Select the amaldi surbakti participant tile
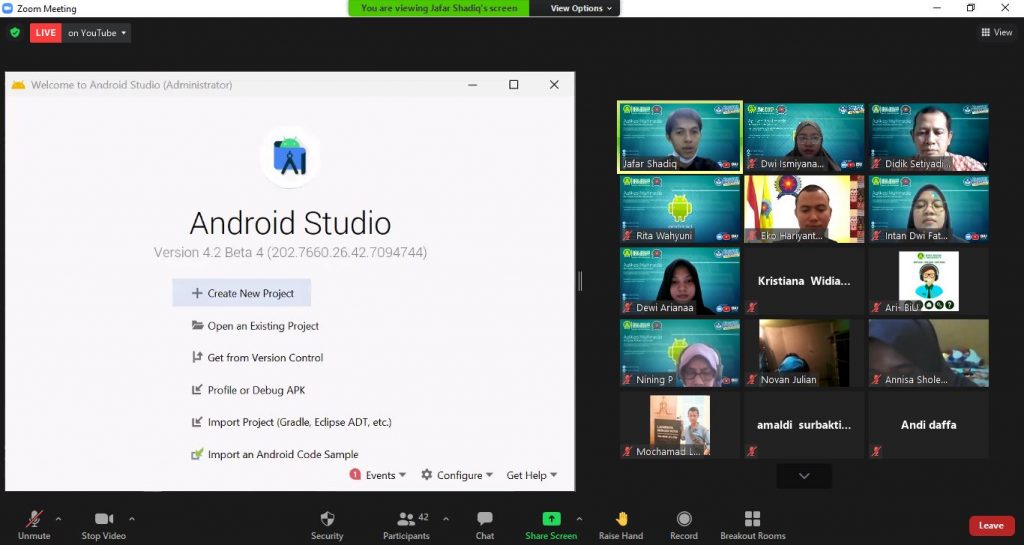 [x=804, y=425]
